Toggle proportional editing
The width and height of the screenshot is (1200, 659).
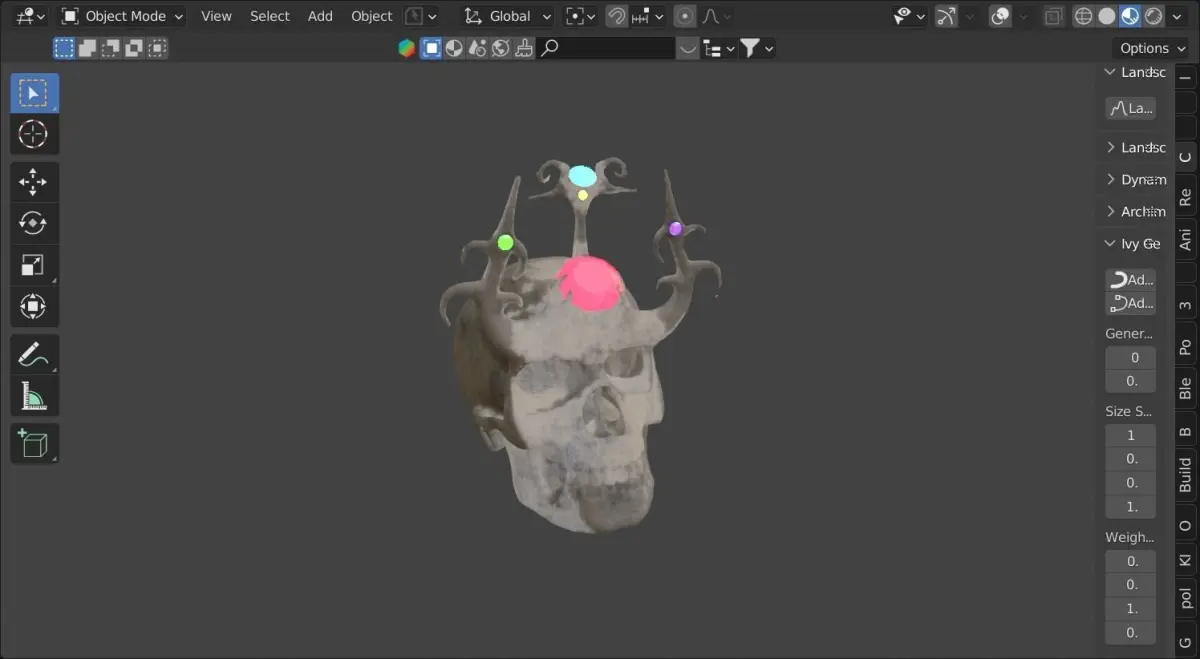[x=685, y=16]
